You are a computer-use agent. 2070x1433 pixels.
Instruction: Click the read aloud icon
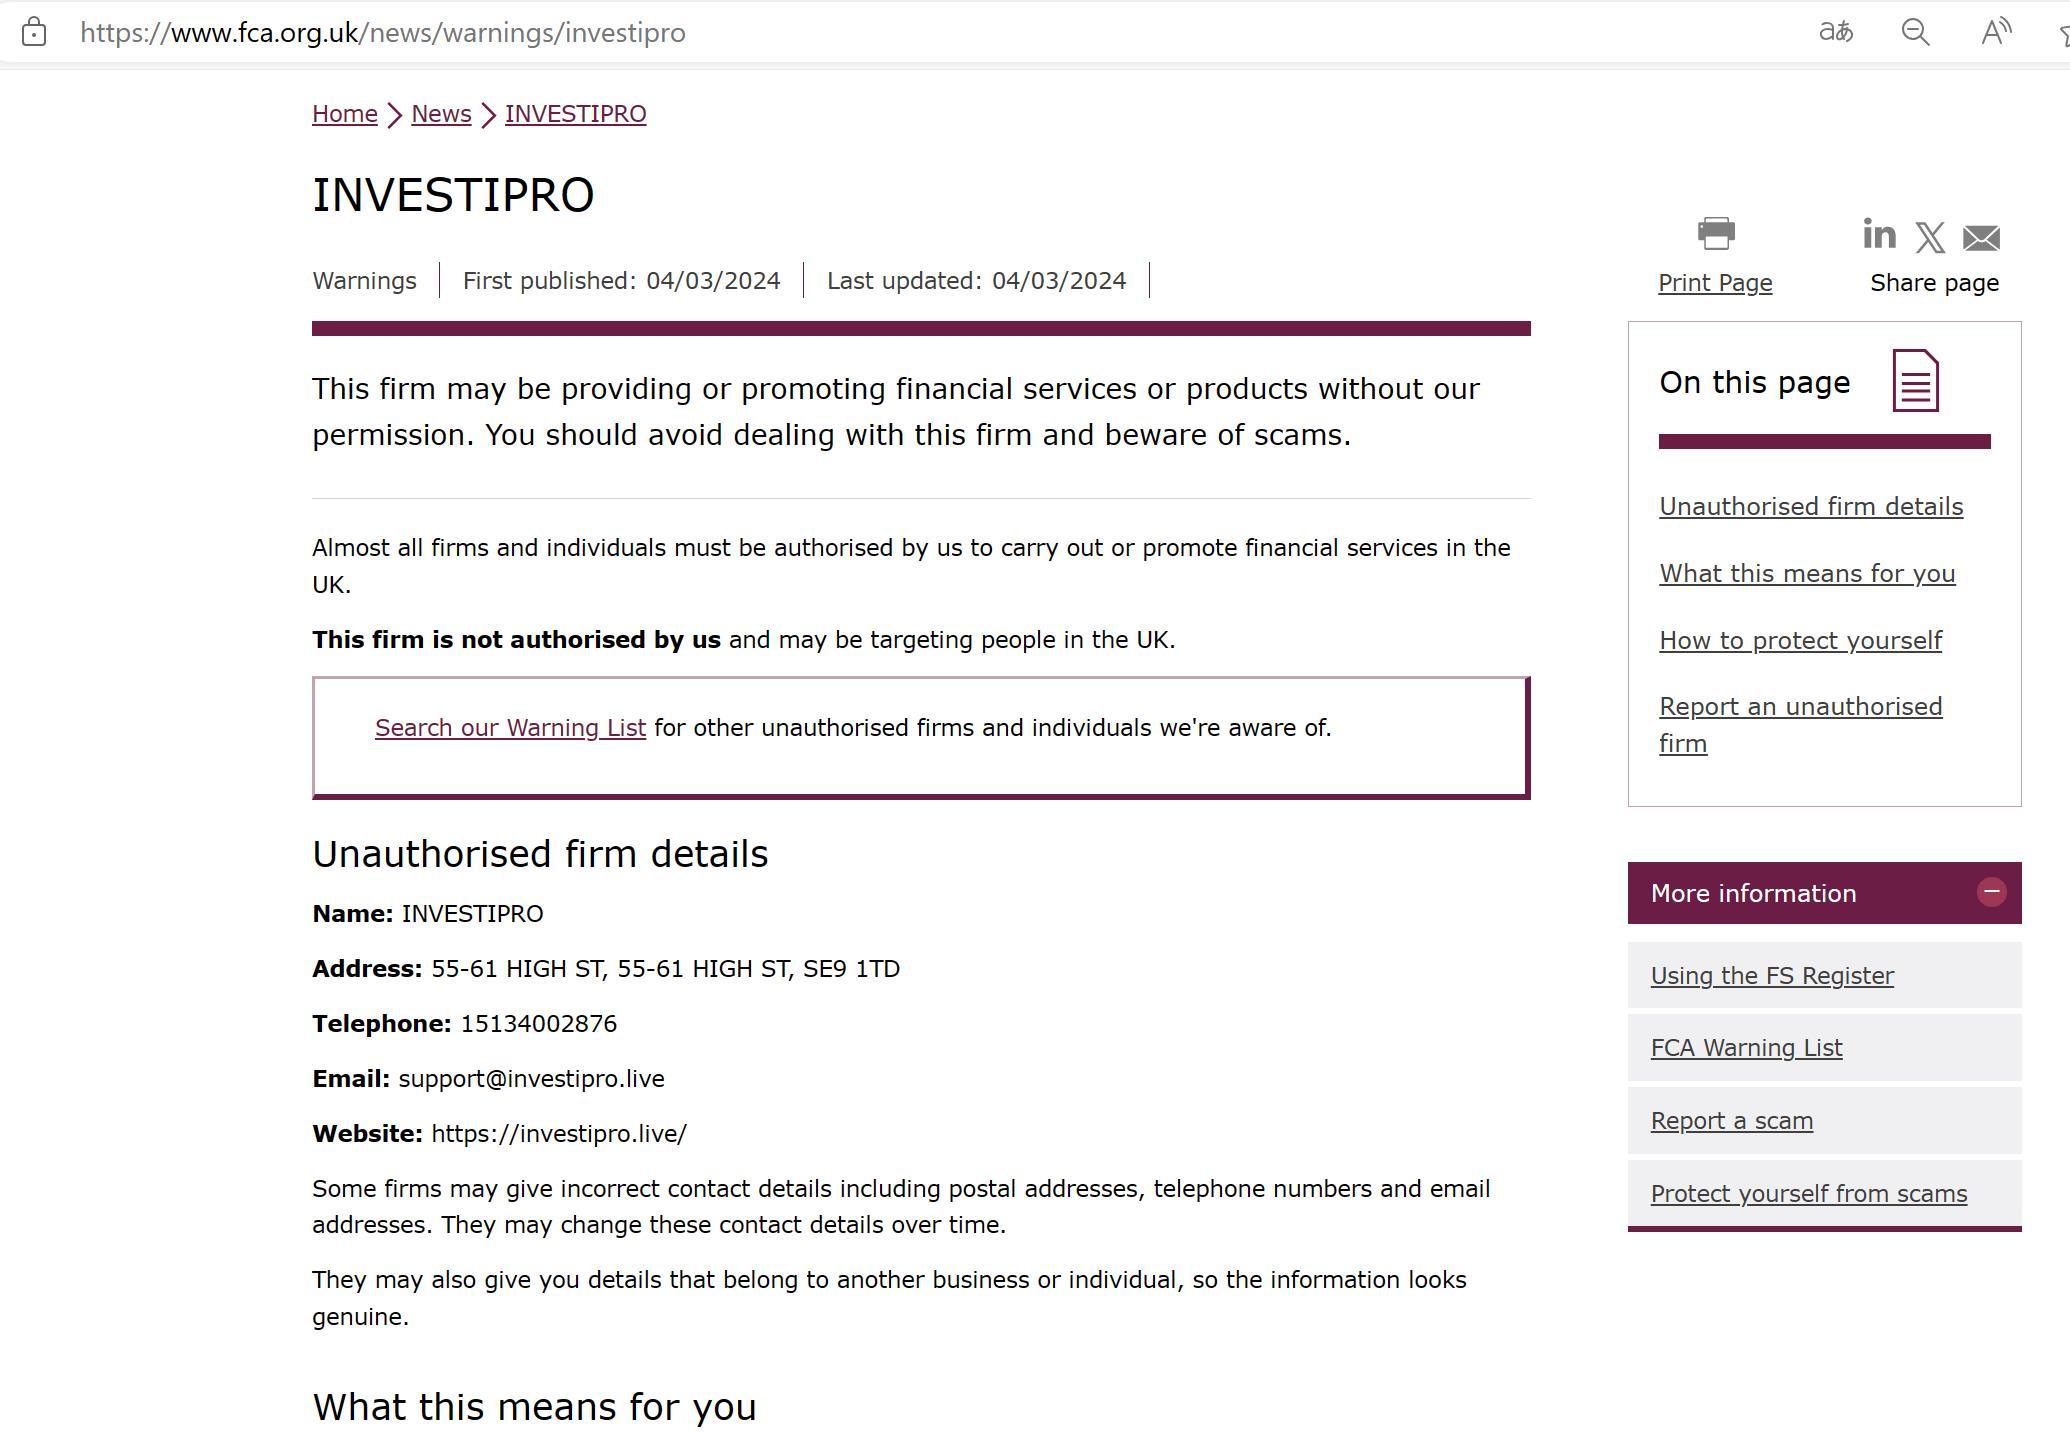[1996, 32]
